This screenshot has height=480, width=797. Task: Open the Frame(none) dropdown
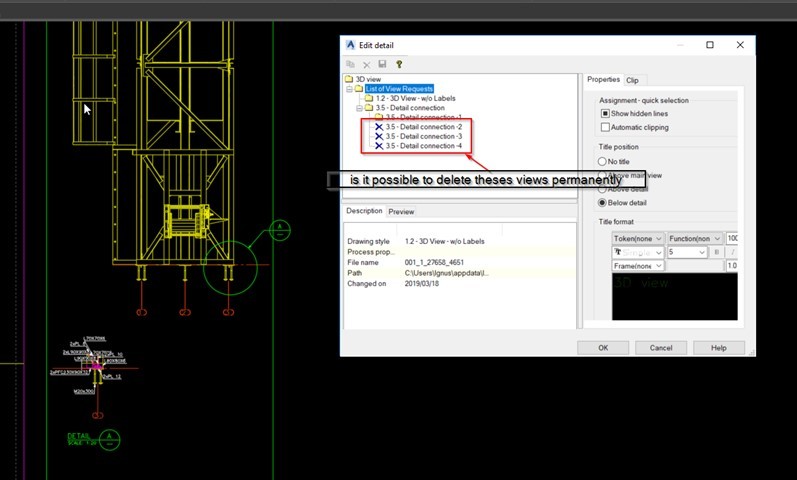pyautogui.click(x=637, y=265)
